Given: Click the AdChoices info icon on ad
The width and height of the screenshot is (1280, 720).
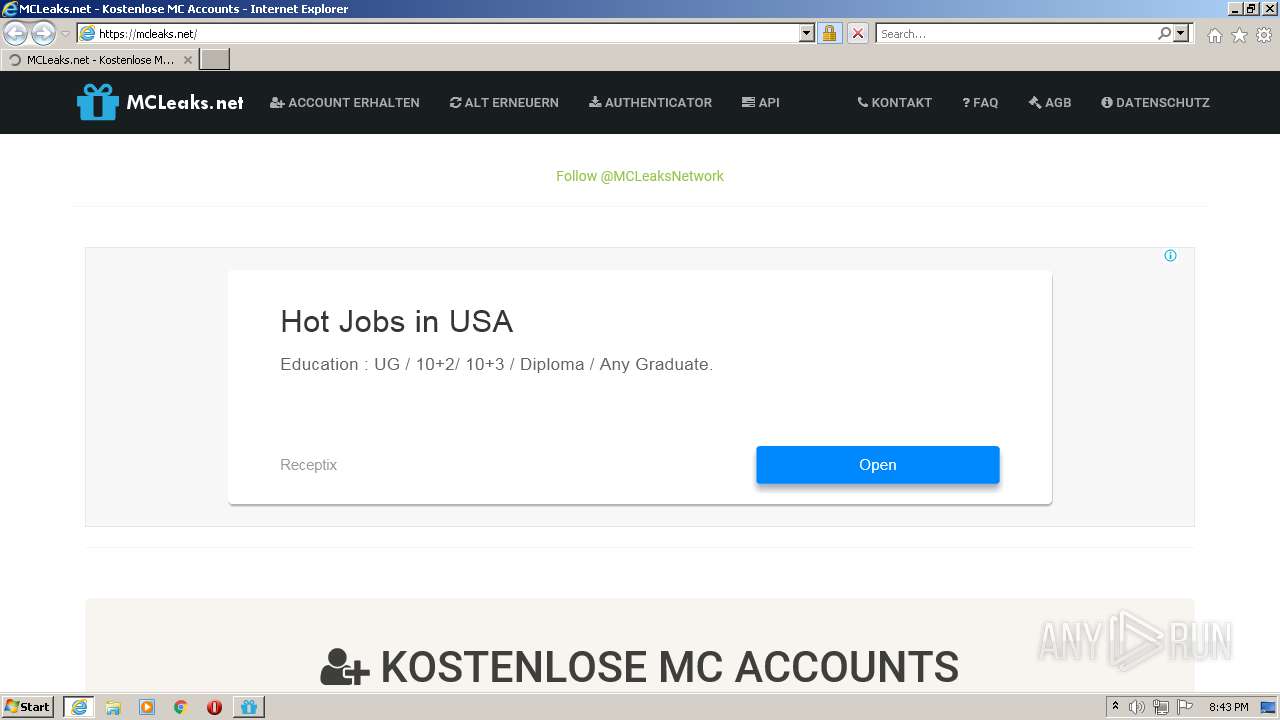Looking at the screenshot, I should [x=1170, y=256].
